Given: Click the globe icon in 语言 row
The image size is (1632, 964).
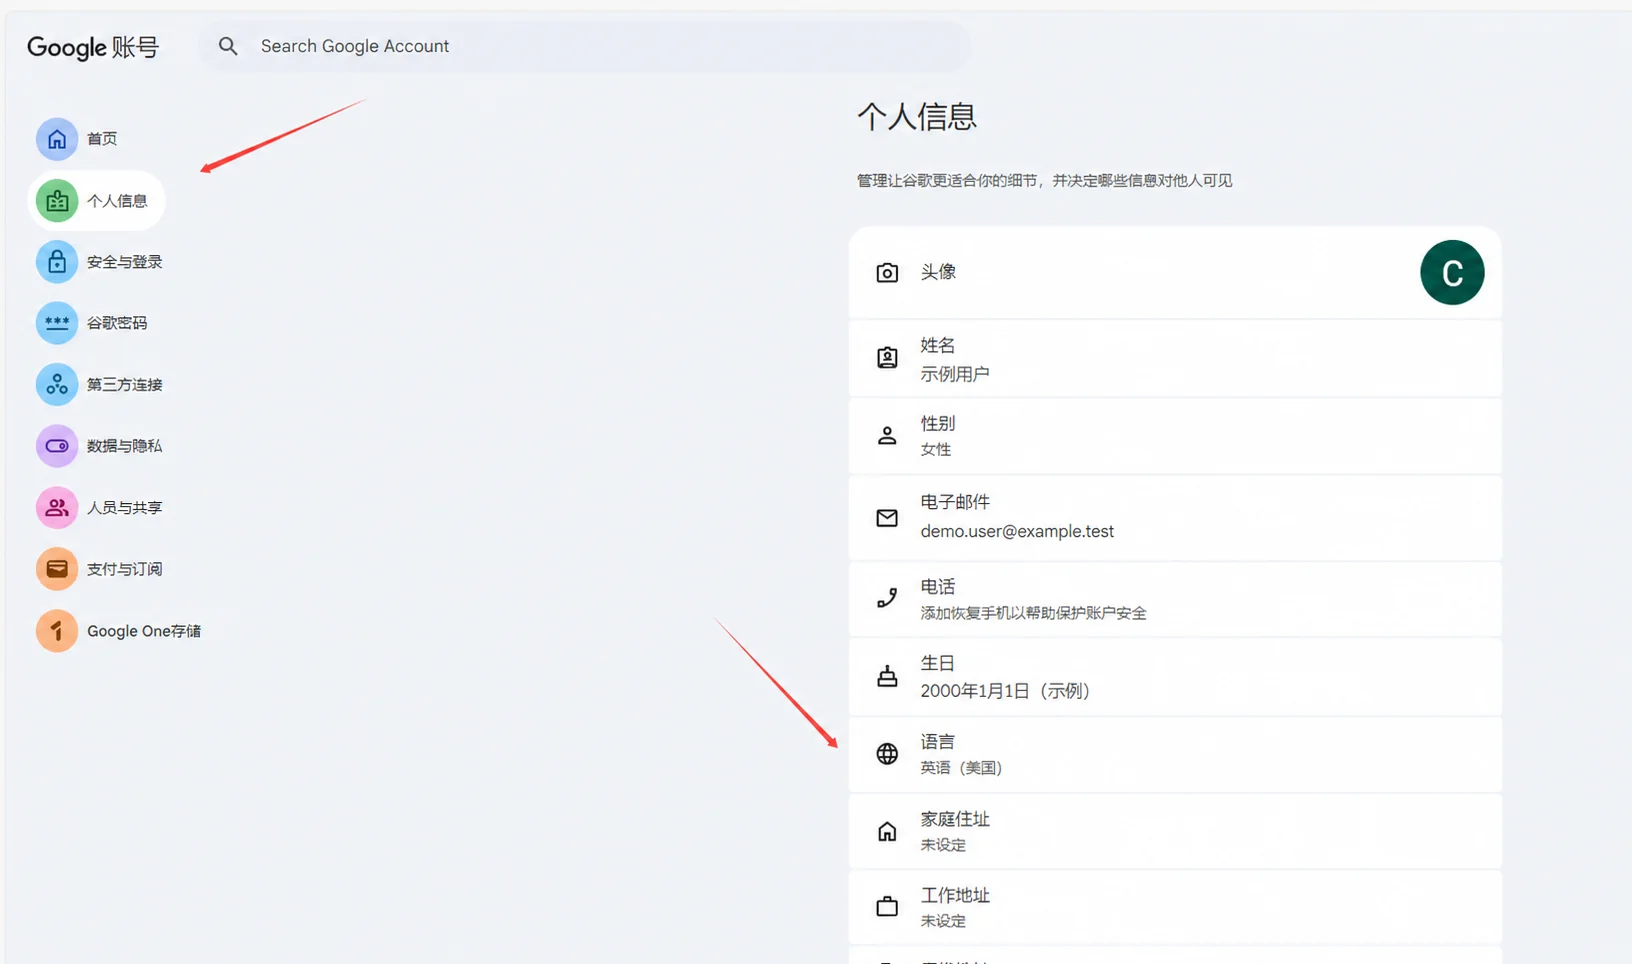Looking at the screenshot, I should 887,754.
